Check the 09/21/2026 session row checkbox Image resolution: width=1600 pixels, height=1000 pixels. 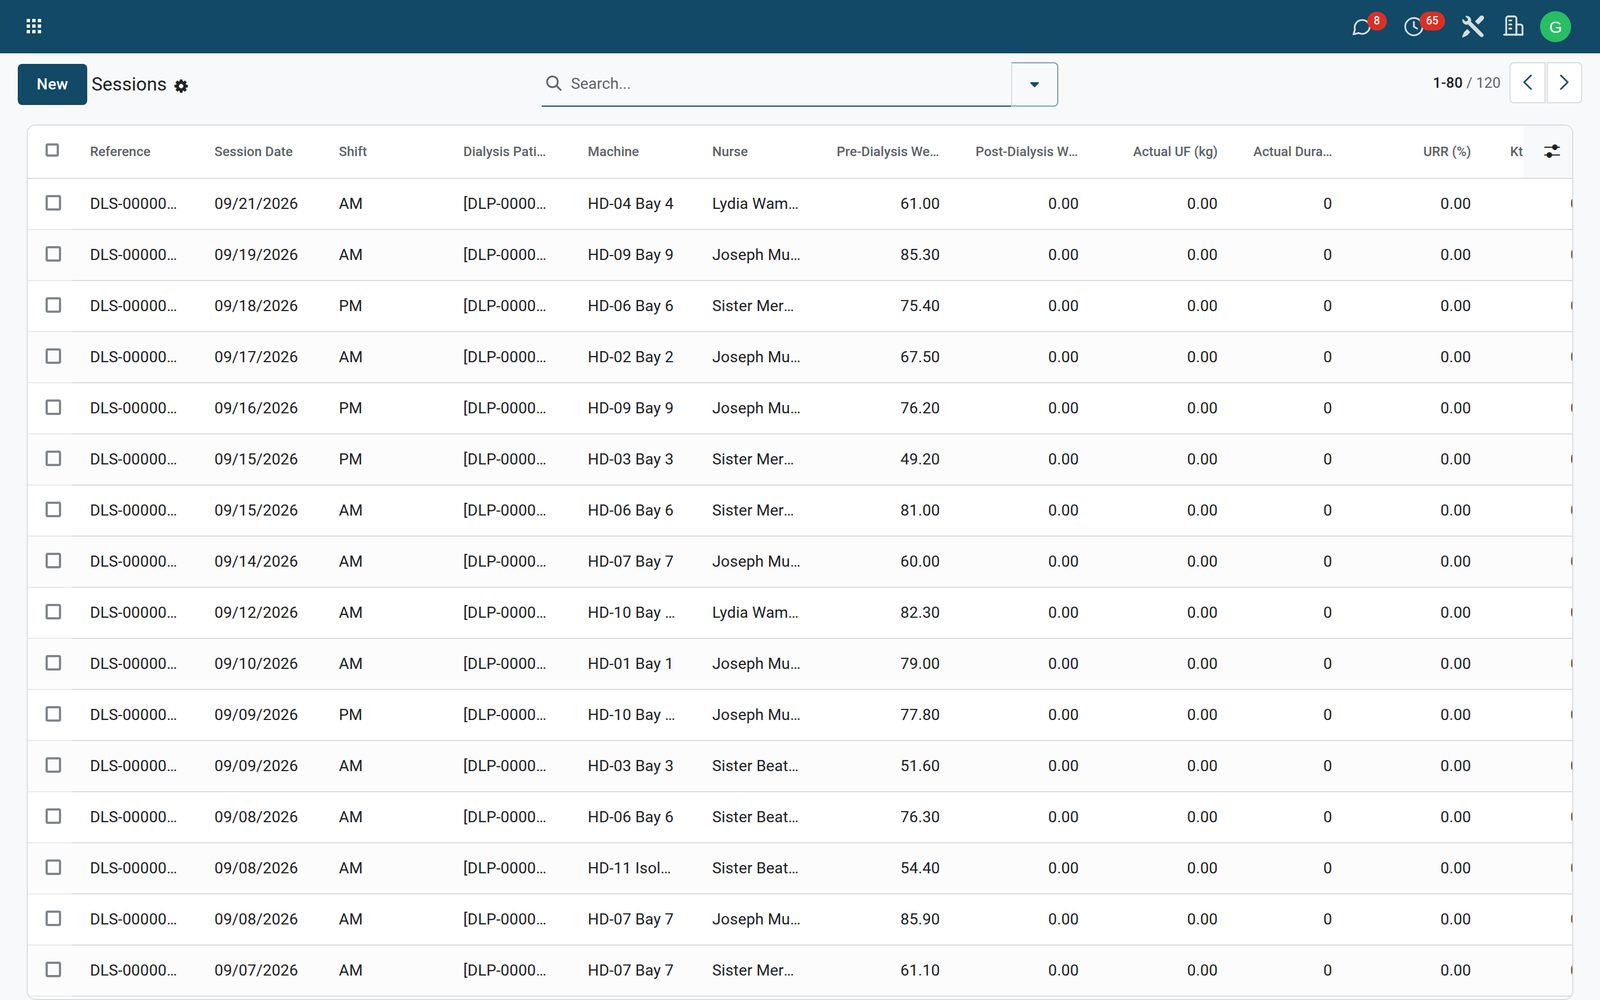(x=53, y=203)
